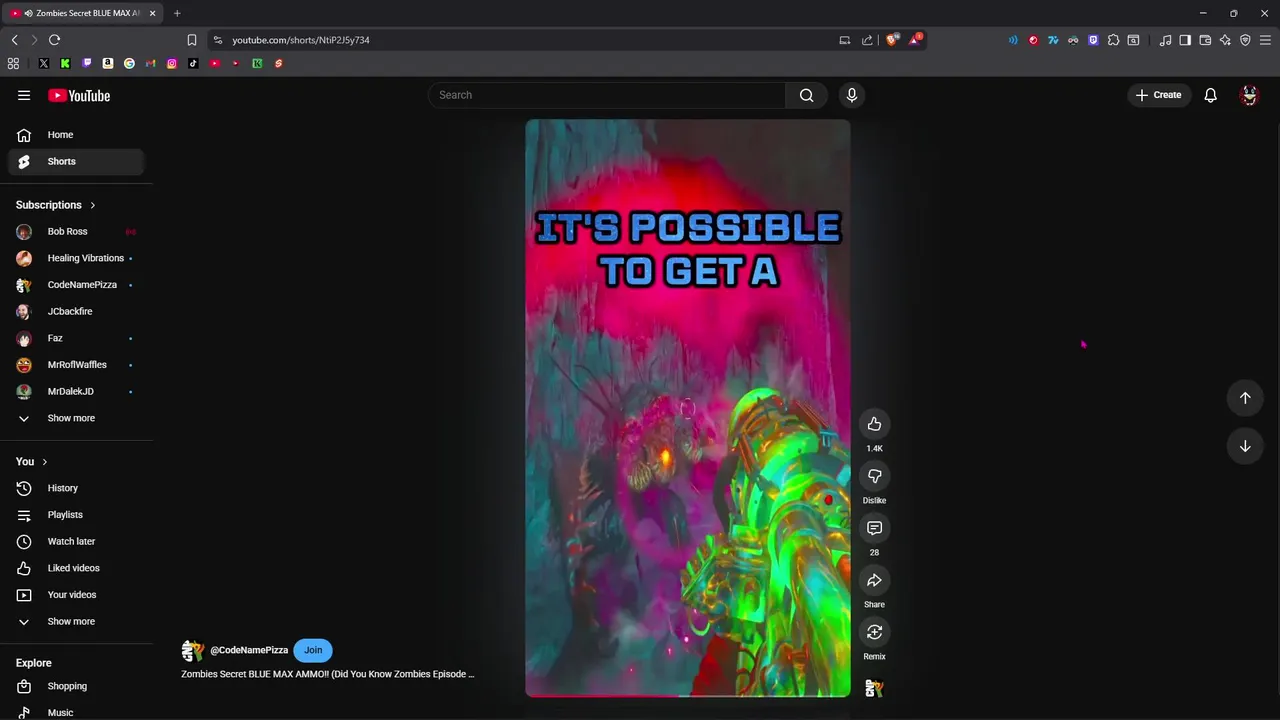Image resolution: width=1280 pixels, height=720 pixels.
Task: Open the Bob Ross subscription channel
Action: tap(76, 232)
